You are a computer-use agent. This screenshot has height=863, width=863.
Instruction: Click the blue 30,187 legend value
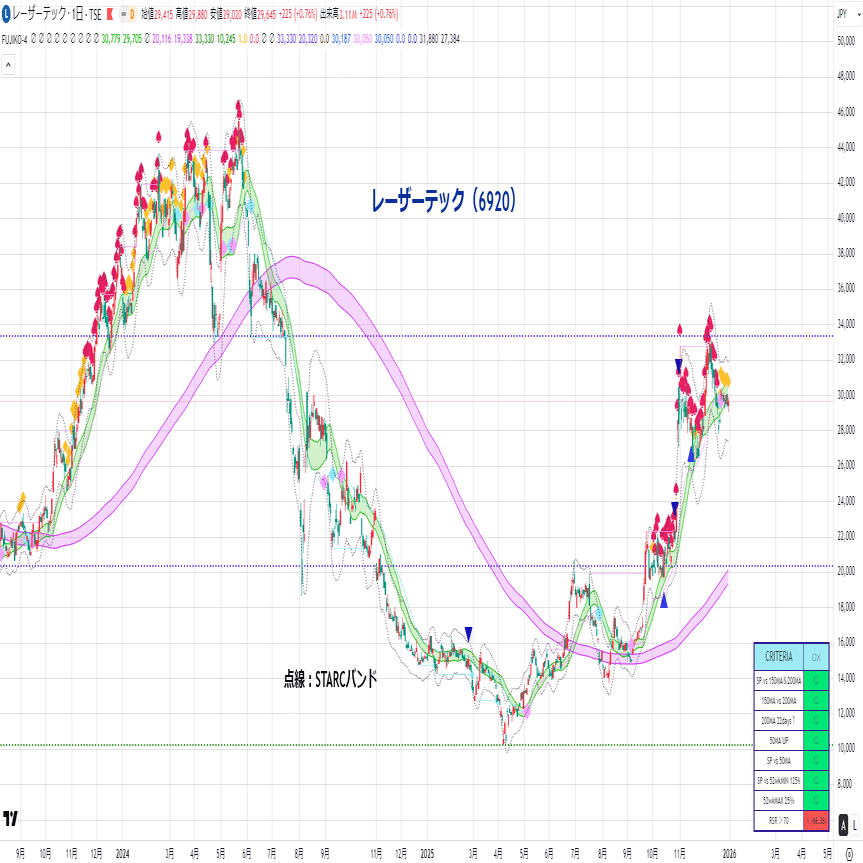(341, 39)
